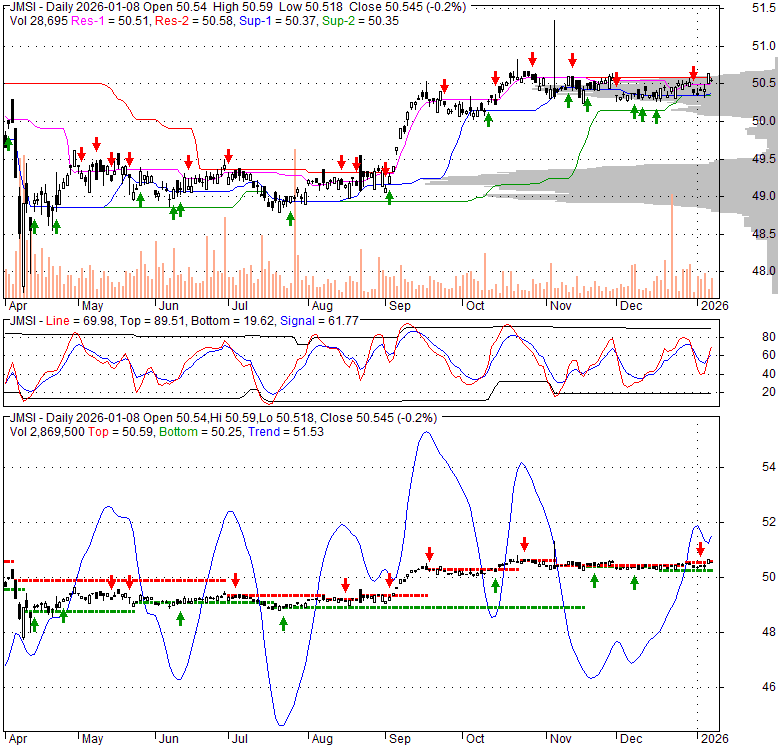This screenshot has width=780, height=745.
Task: Click the Sup-2 = 50.35 legend label
Action: tap(360, 21)
